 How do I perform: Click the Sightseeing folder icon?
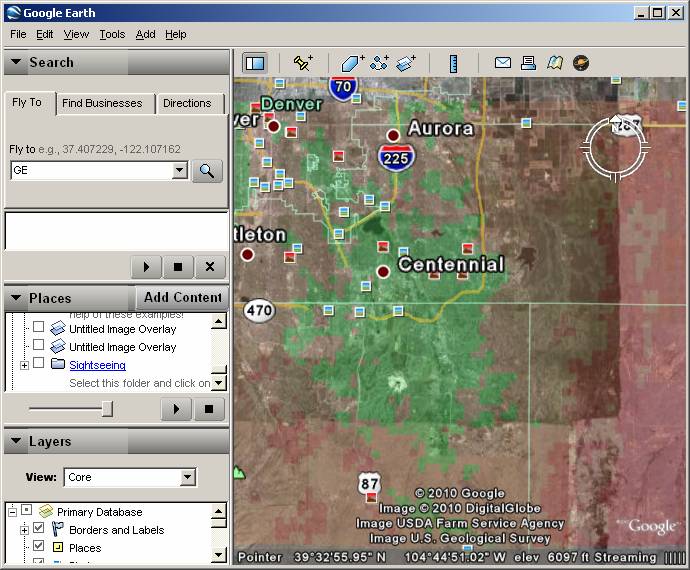(x=58, y=364)
